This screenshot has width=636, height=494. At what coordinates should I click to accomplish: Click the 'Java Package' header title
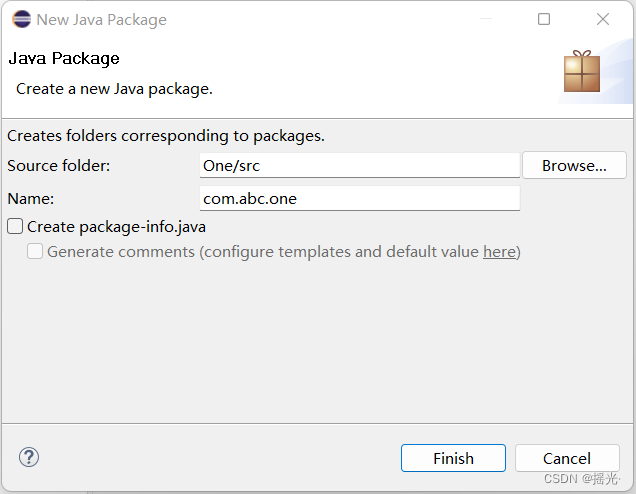(x=64, y=58)
